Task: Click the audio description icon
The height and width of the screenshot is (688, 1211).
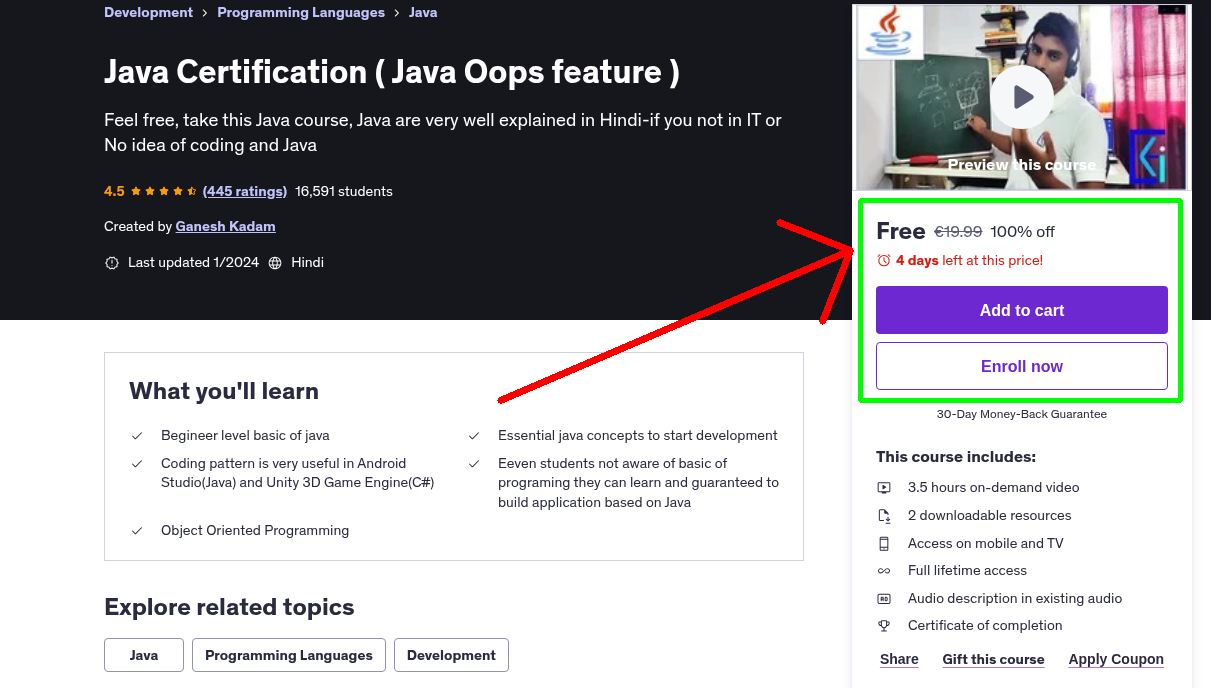Action: [884, 598]
